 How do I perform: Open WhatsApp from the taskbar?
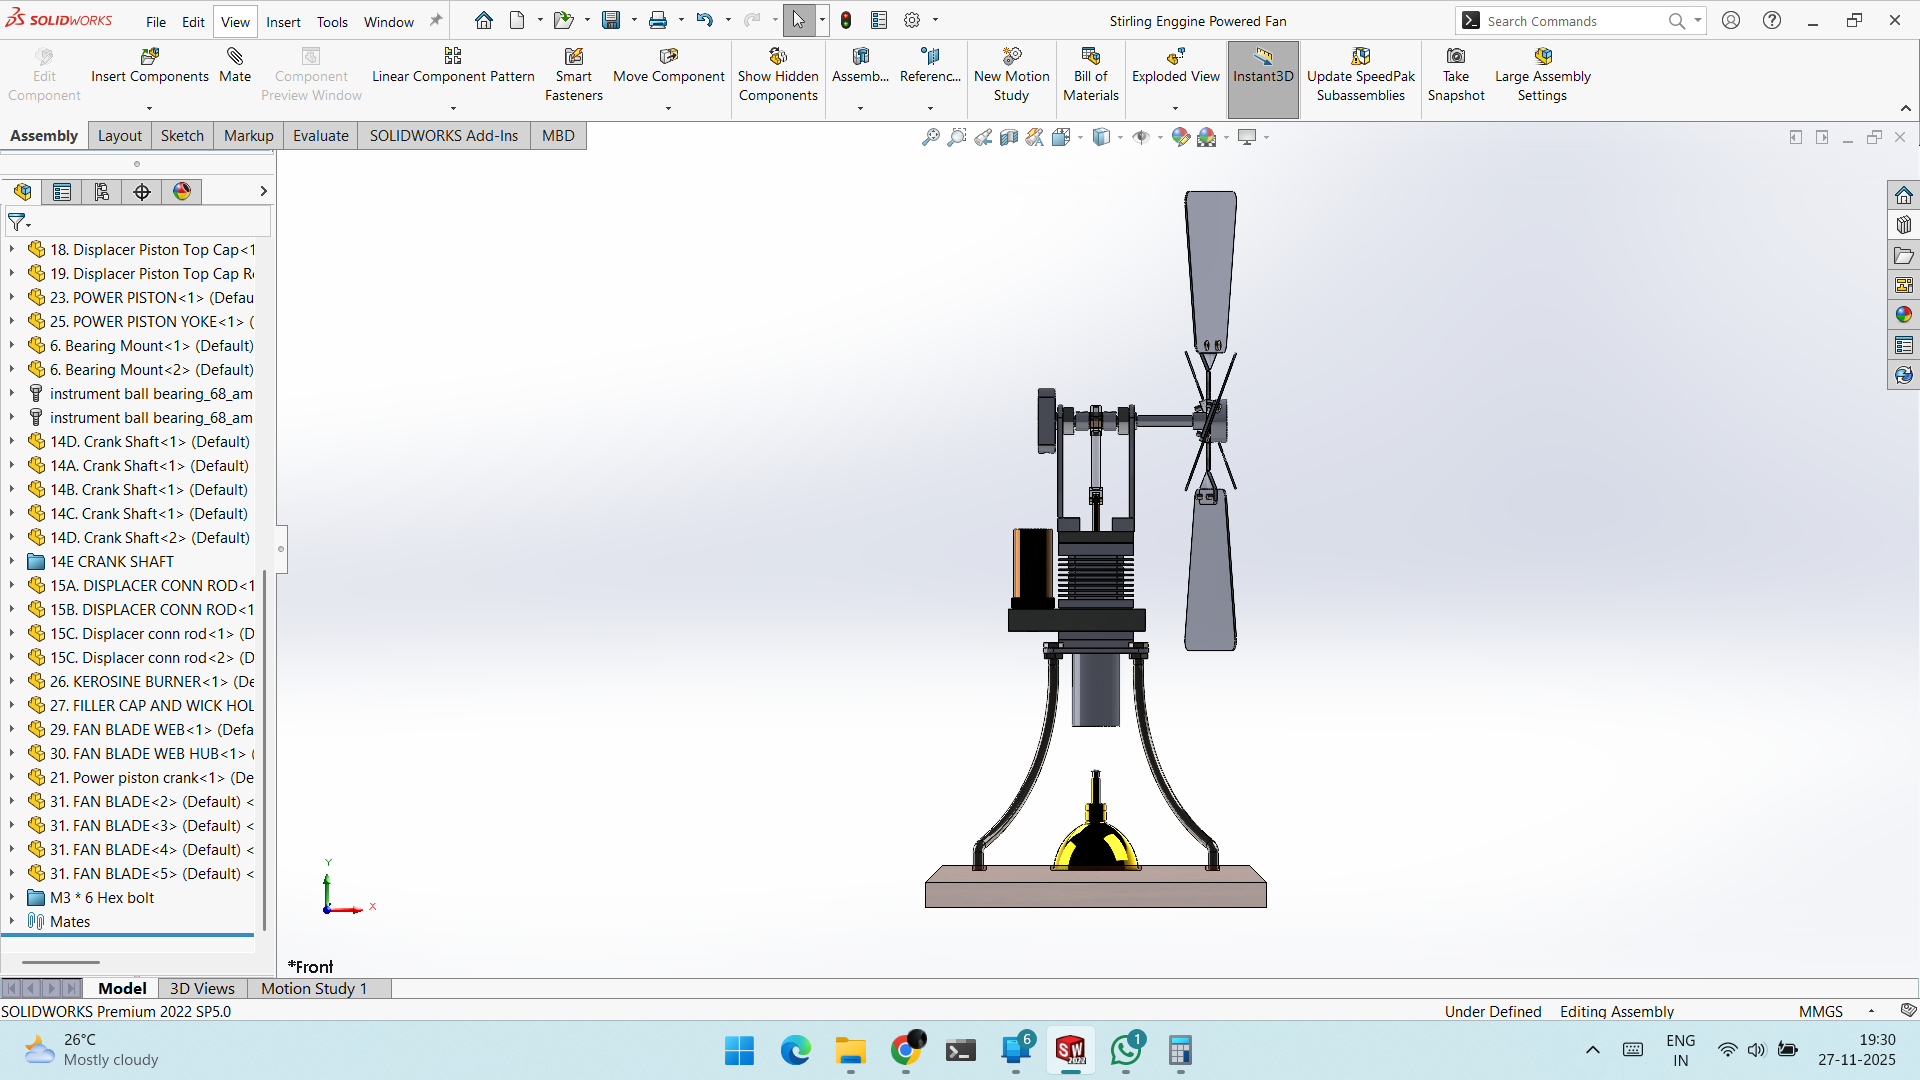click(1126, 1051)
